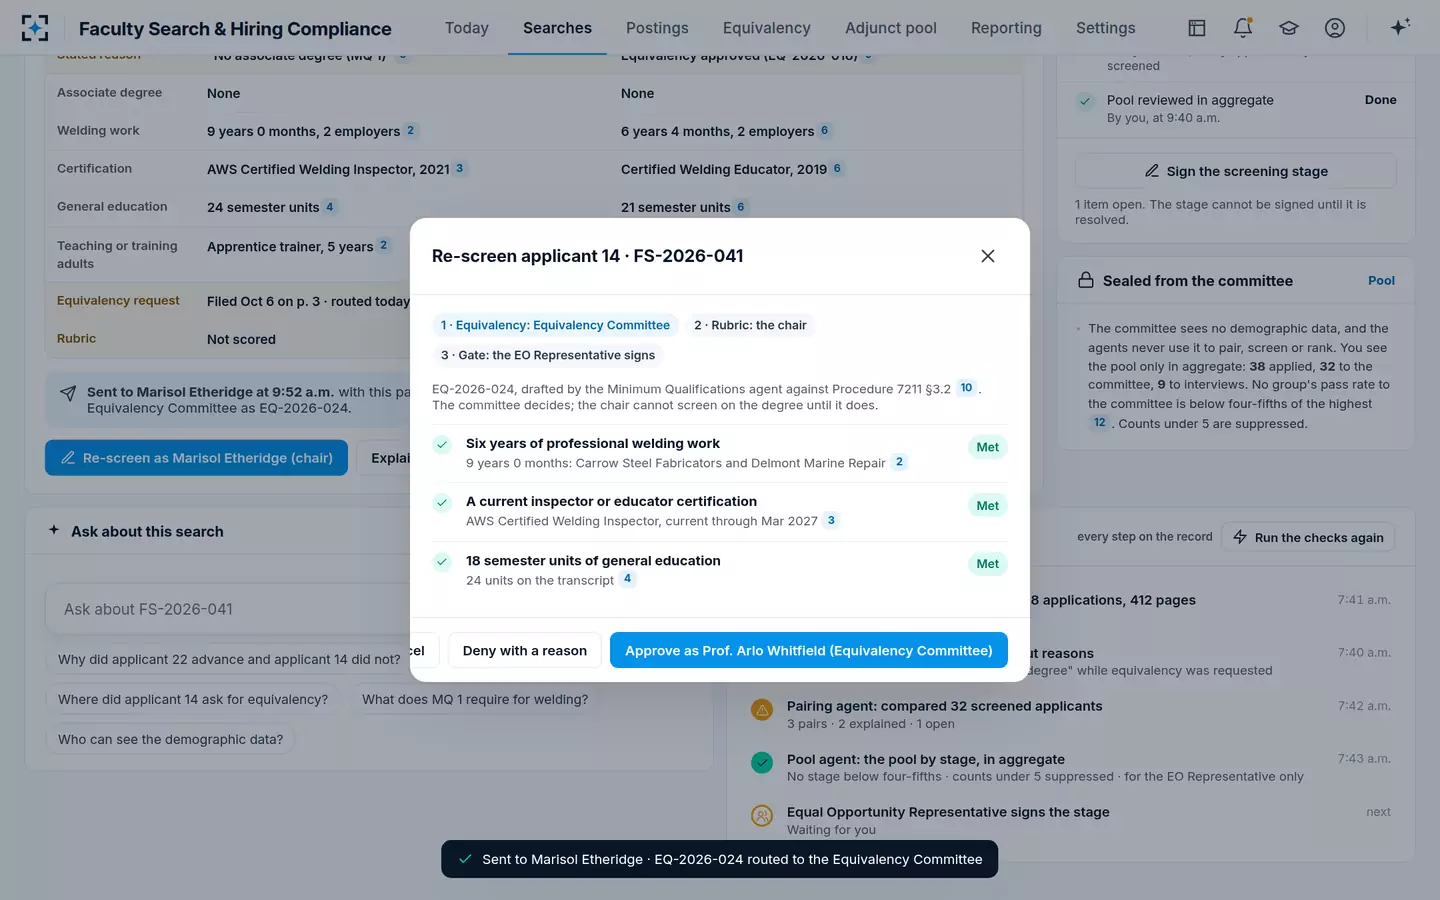This screenshot has width=1440, height=900.
Task: Select step 3 Gate: the EO Representative signs chip
Action: click(x=548, y=355)
